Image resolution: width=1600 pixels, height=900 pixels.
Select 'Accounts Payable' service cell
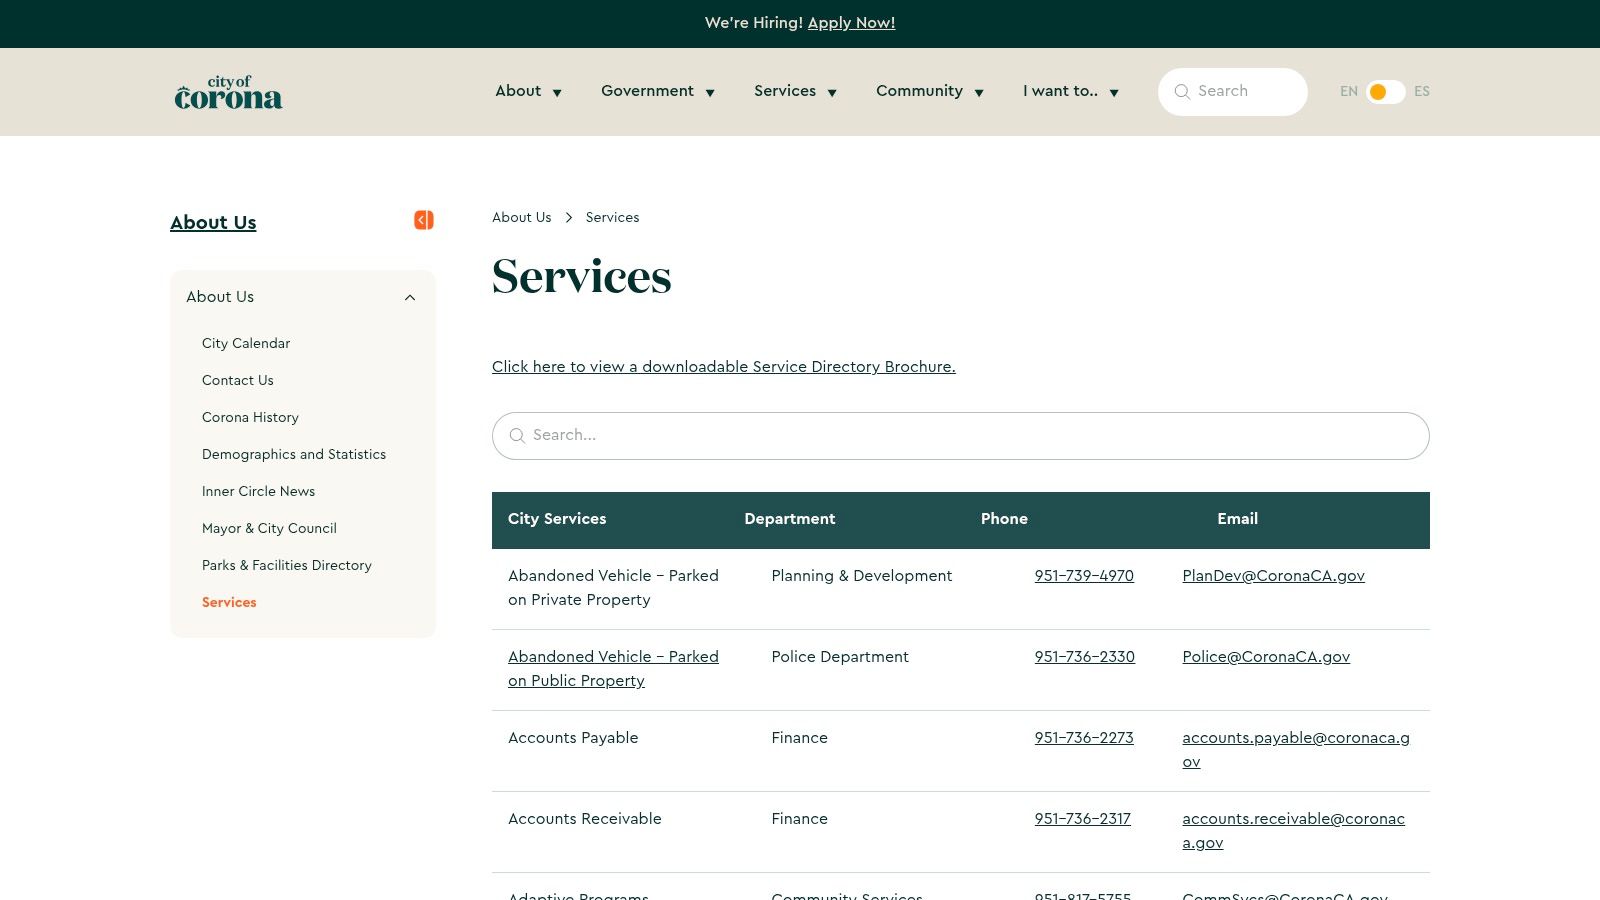point(573,738)
